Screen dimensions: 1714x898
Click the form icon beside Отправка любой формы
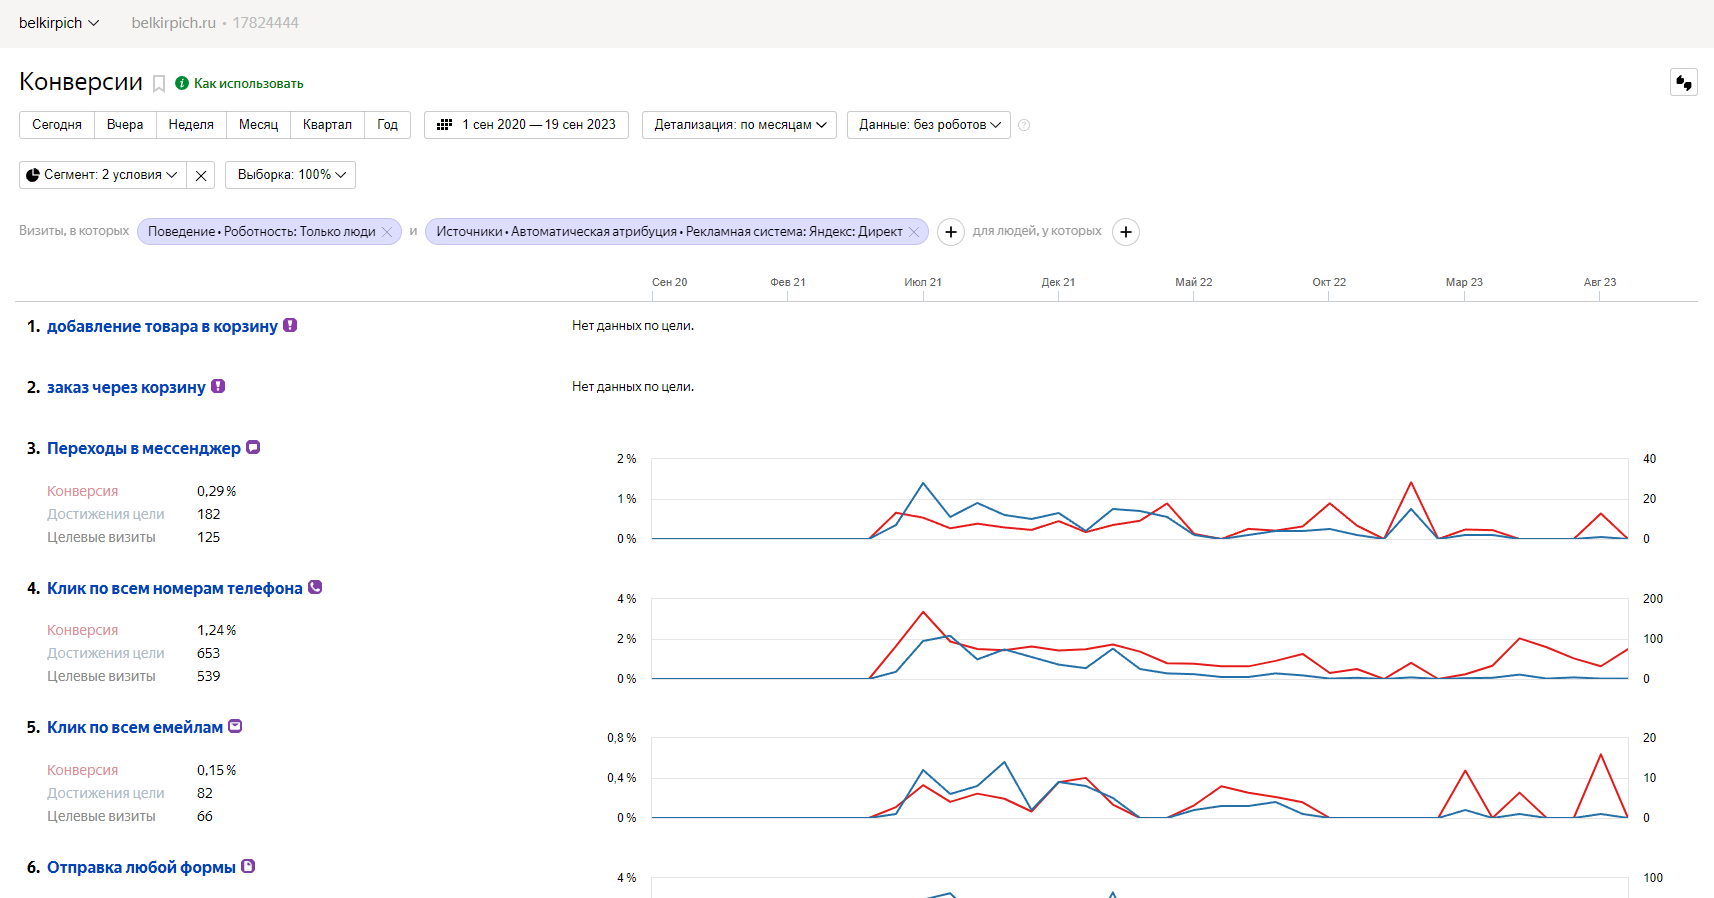click(x=248, y=866)
